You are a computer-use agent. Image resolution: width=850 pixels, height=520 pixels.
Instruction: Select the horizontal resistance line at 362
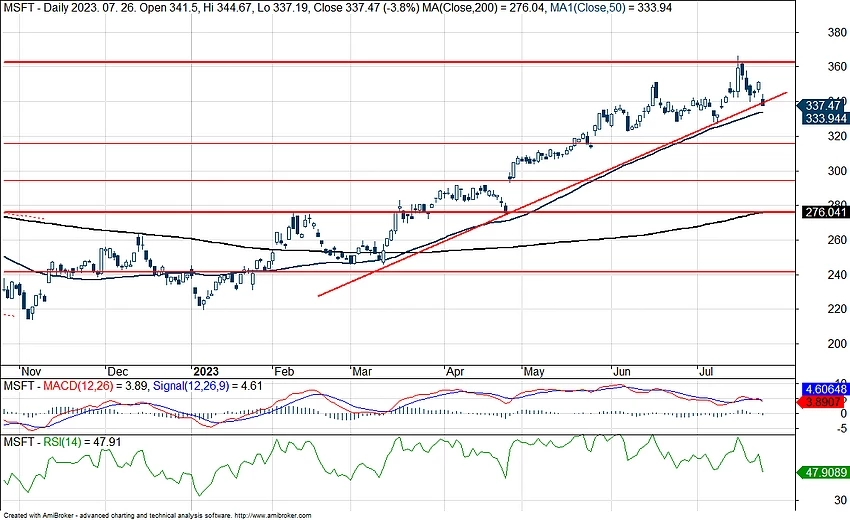tap(398, 62)
